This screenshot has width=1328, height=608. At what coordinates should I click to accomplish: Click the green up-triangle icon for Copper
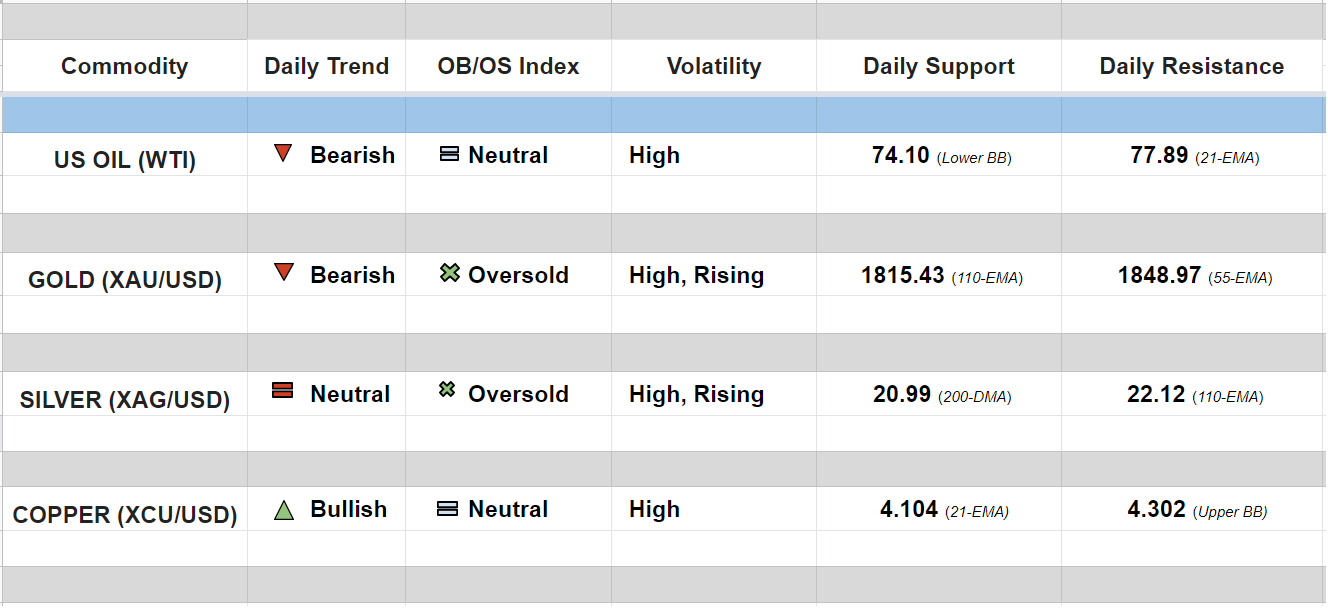[x=283, y=511]
